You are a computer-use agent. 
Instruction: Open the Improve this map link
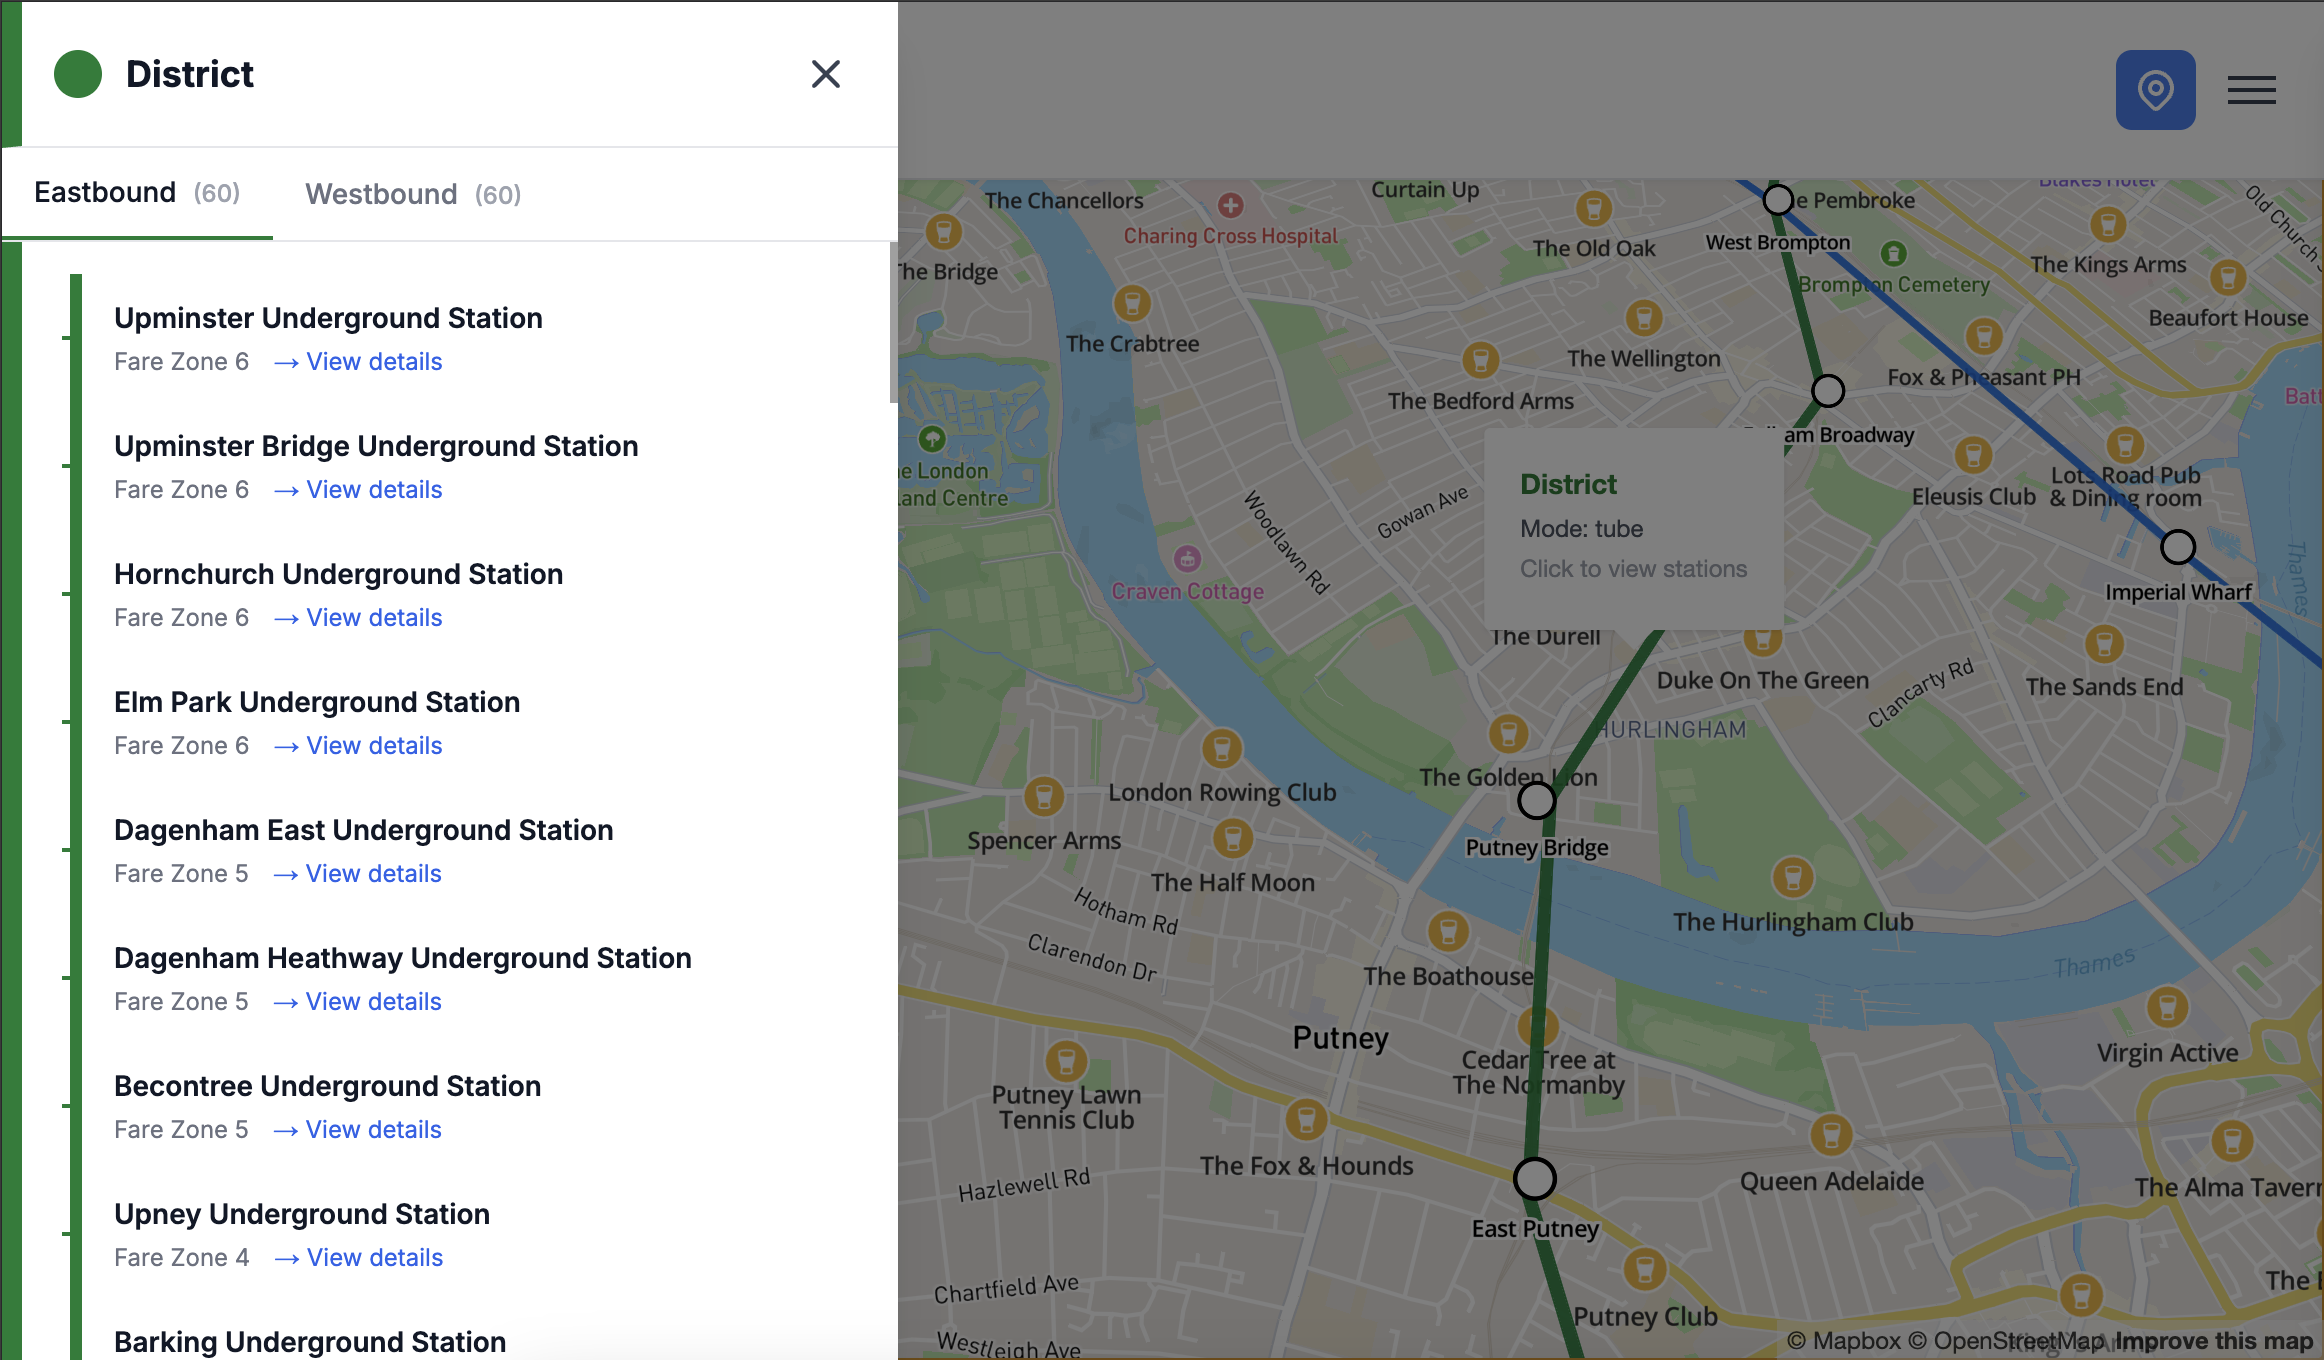tap(2214, 1341)
